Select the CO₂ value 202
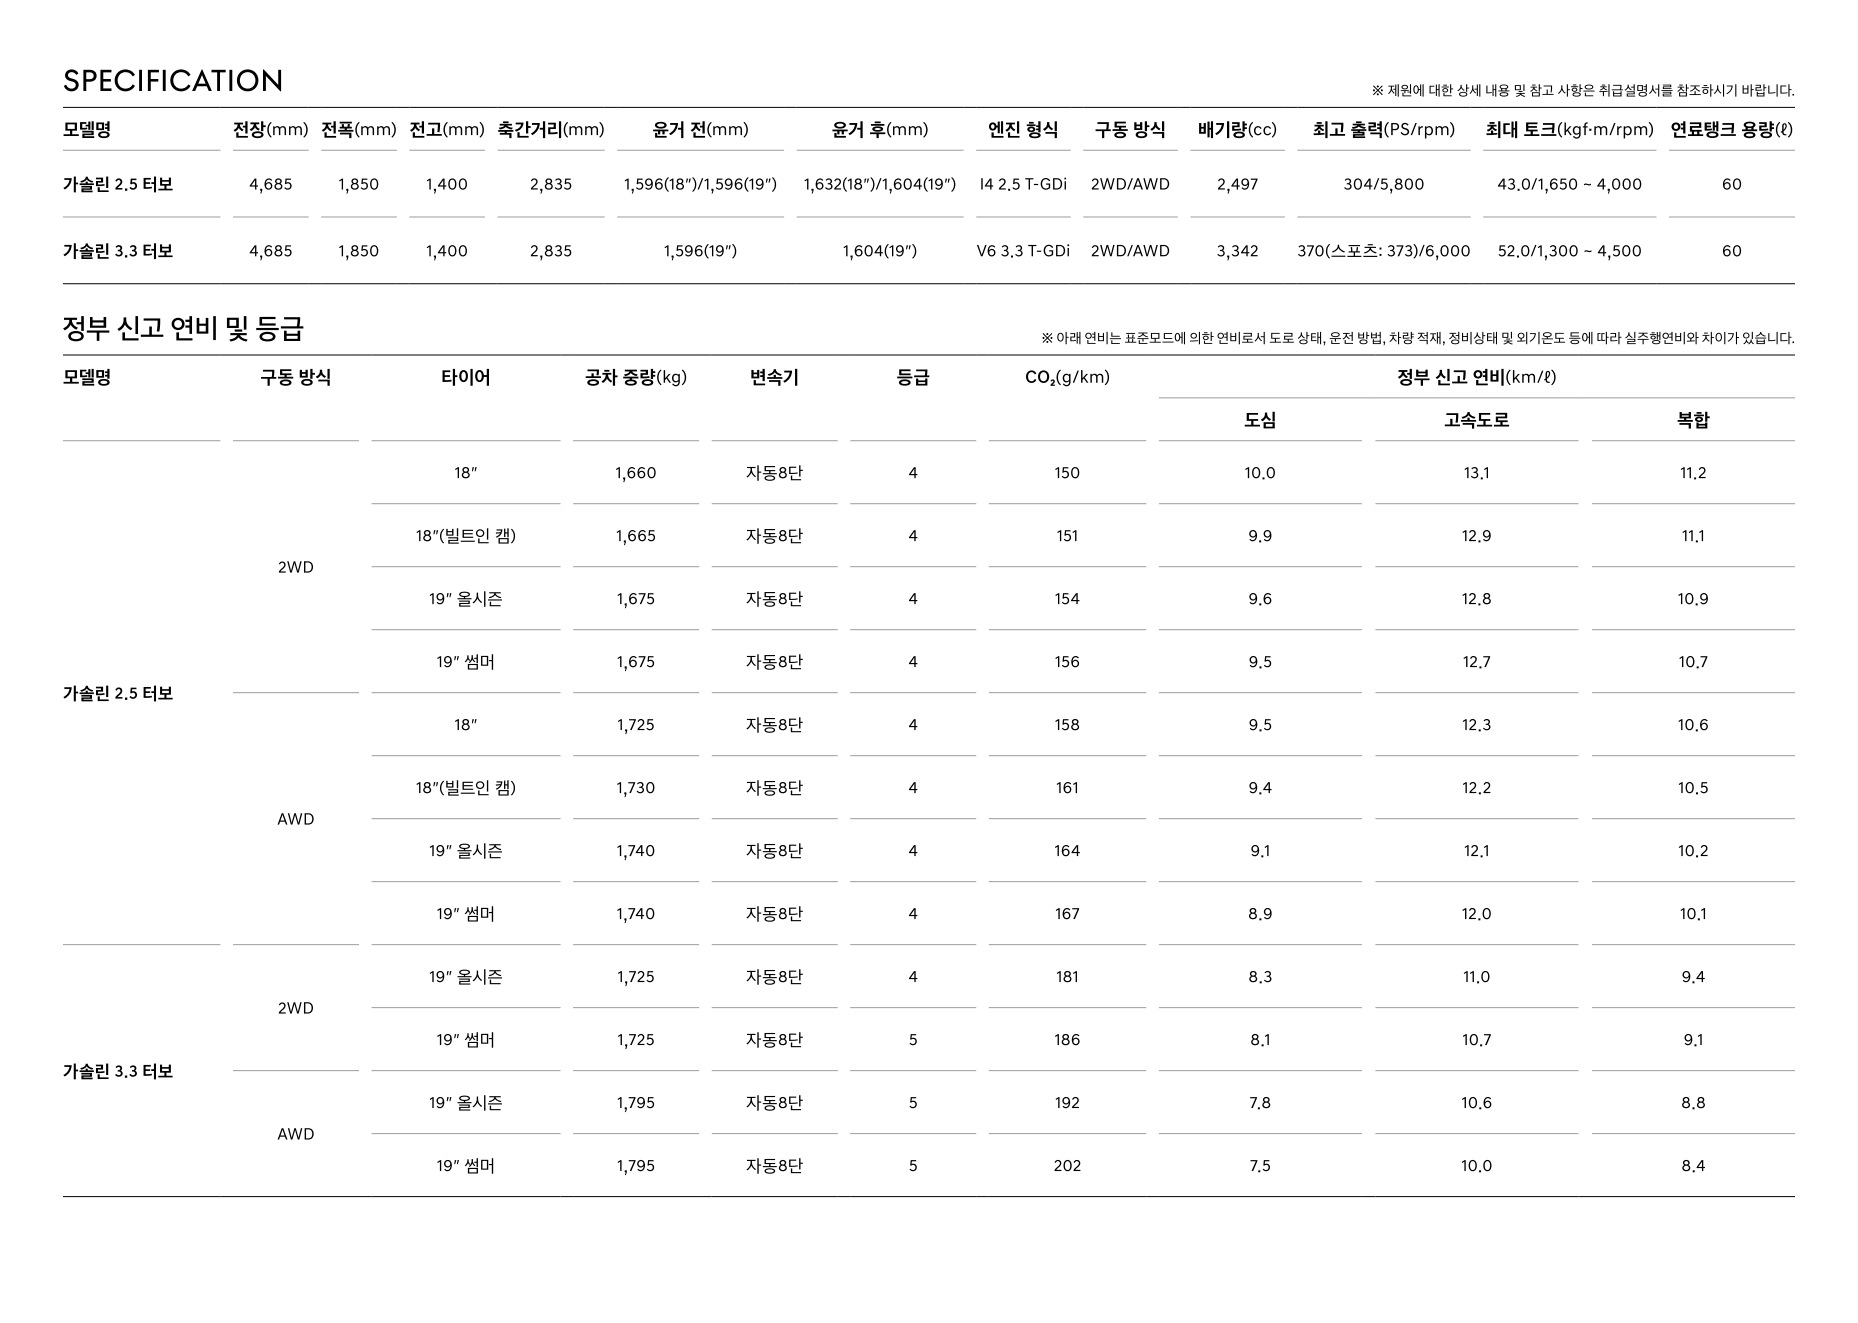This screenshot has height=1323, width=1858. click(x=1067, y=1166)
